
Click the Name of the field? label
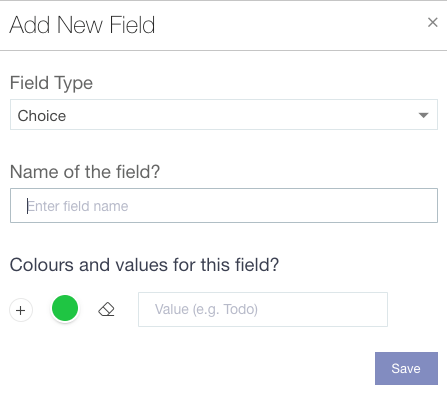click(85, 172)
